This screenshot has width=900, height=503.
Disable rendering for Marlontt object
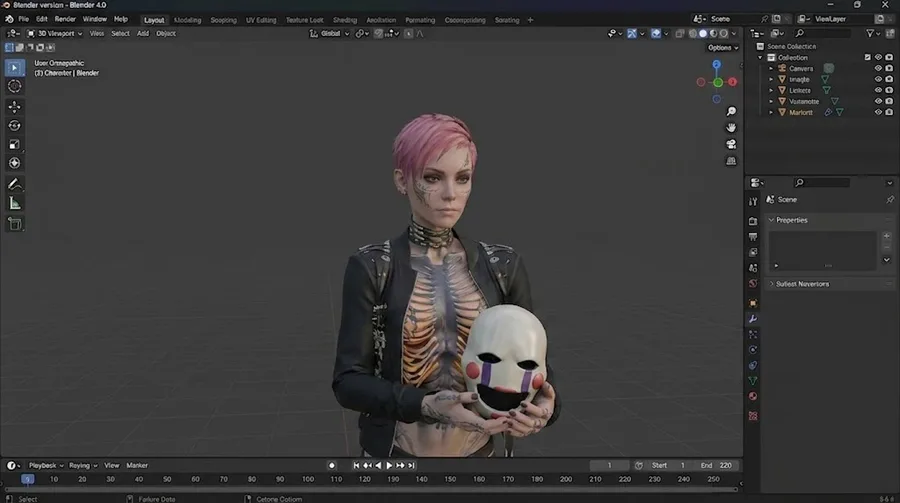tap(889, 113)
